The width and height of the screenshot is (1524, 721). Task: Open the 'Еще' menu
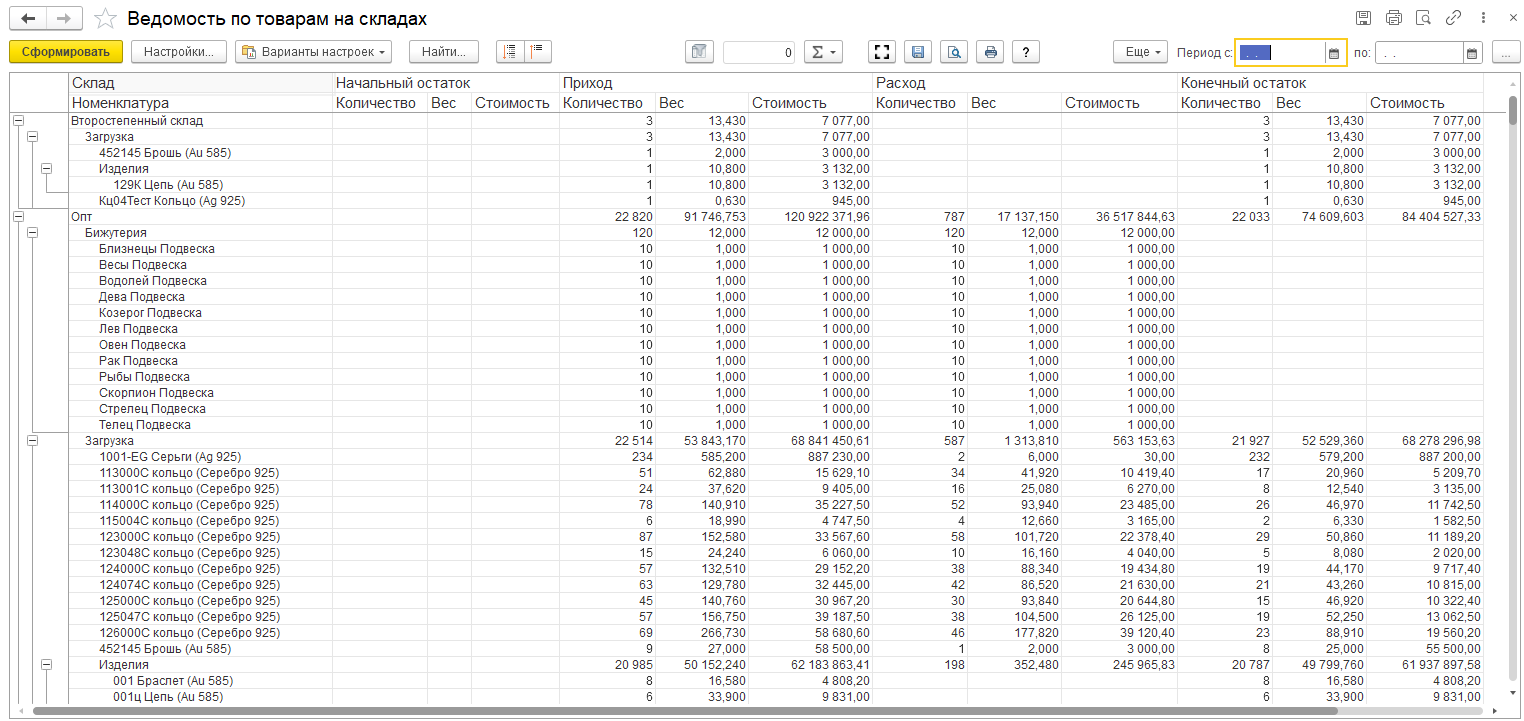1140,52
